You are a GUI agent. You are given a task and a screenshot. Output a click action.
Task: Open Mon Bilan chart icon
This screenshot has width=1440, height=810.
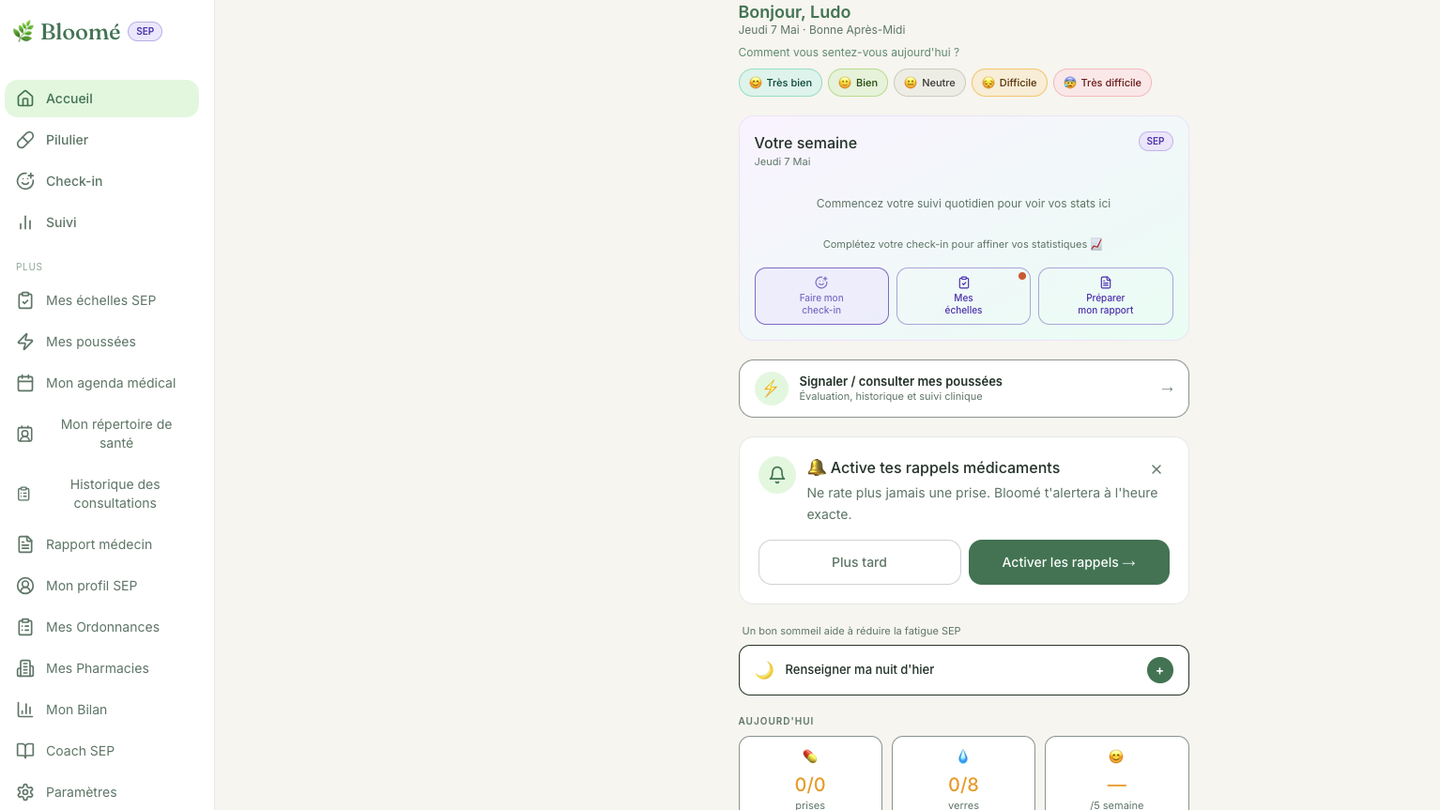click(25, 709)
